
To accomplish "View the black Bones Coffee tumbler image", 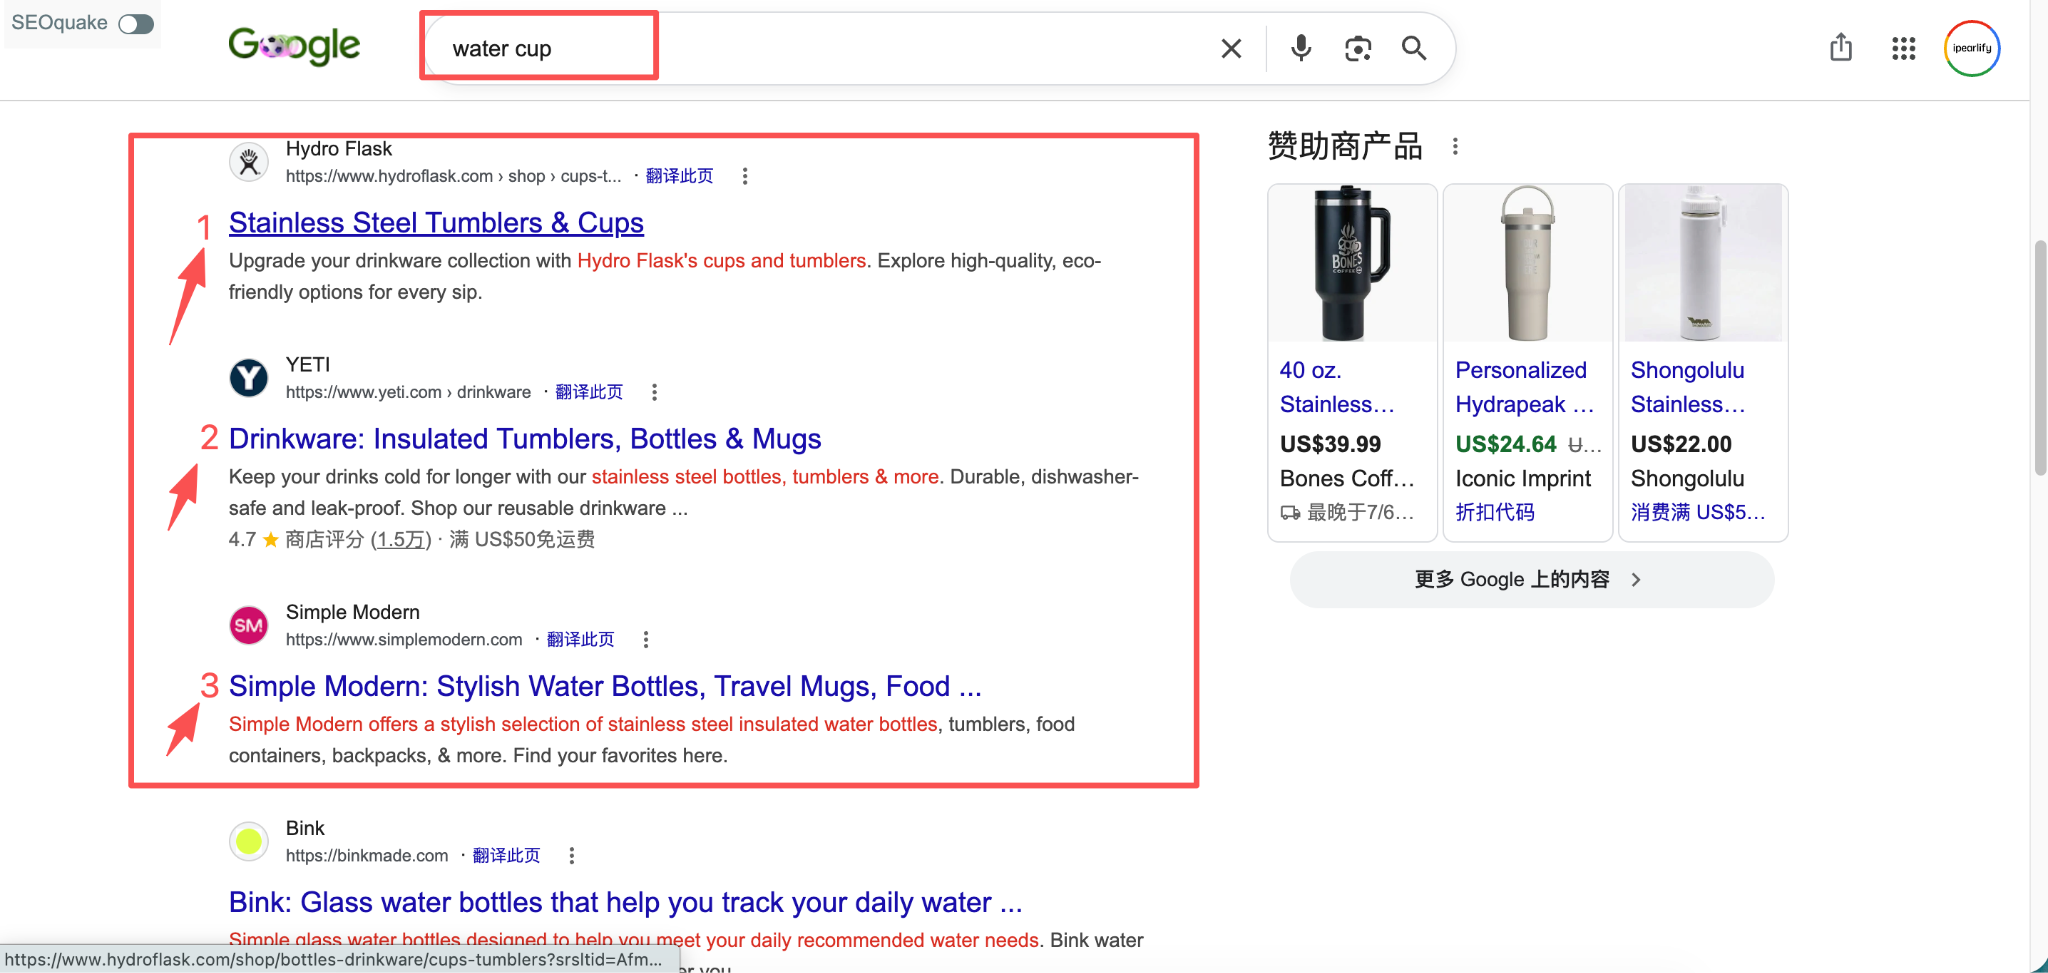I will [x=1352, y=263].
